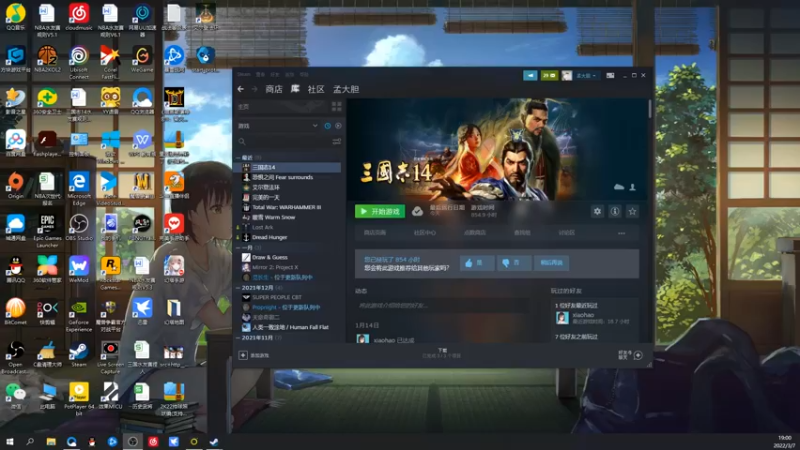Click Steam forward navigation arrow
The height and width of the screenshot is (450, 800).
[254, 89]
